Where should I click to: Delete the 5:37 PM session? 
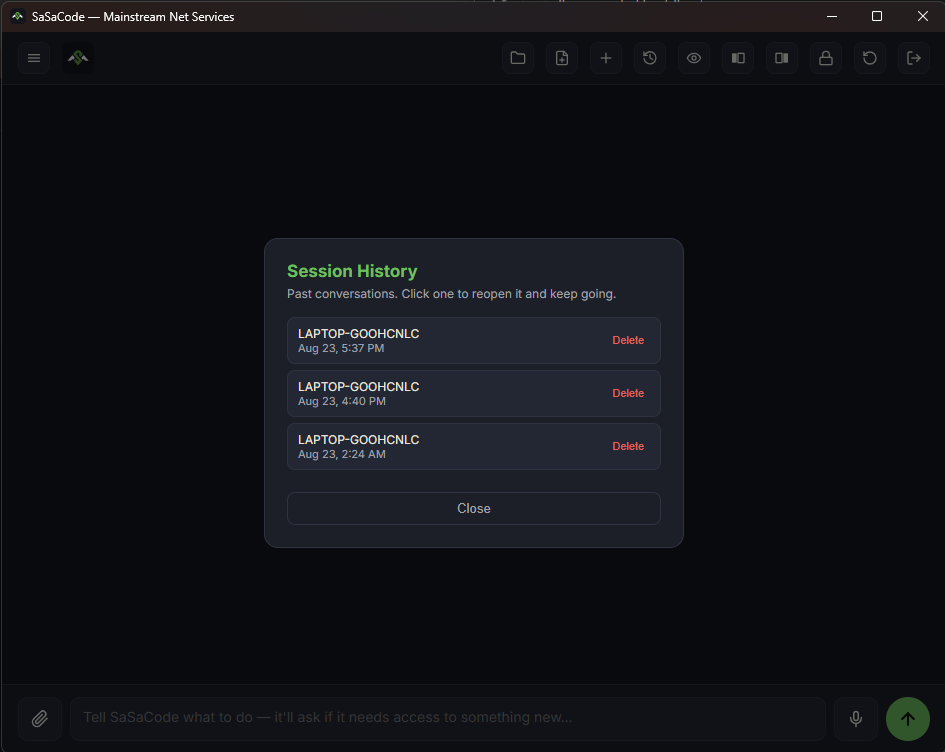point(628,340)
